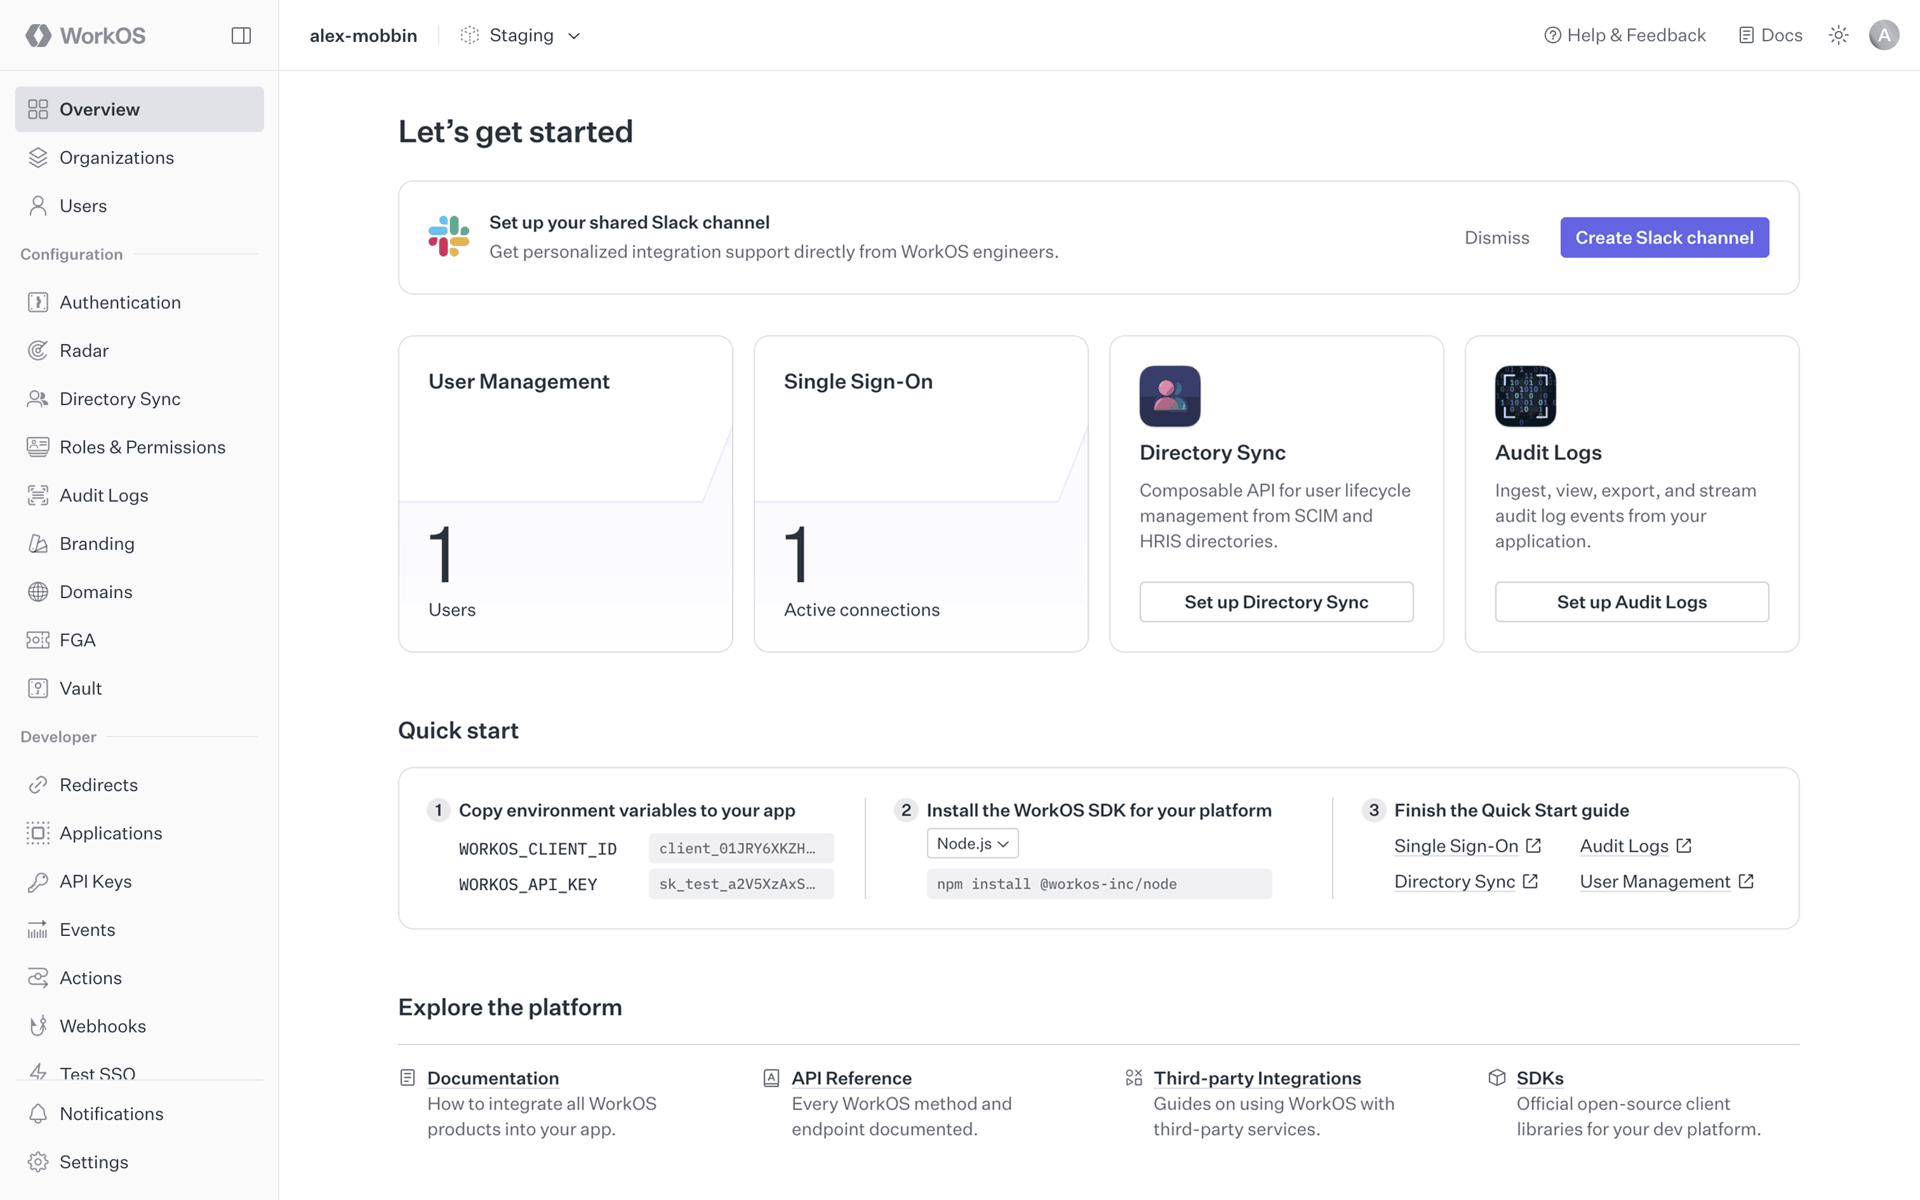The image size is (1920, 1200).
Task: Open Third-party Integrations link
Action: pos(1257,1078)
